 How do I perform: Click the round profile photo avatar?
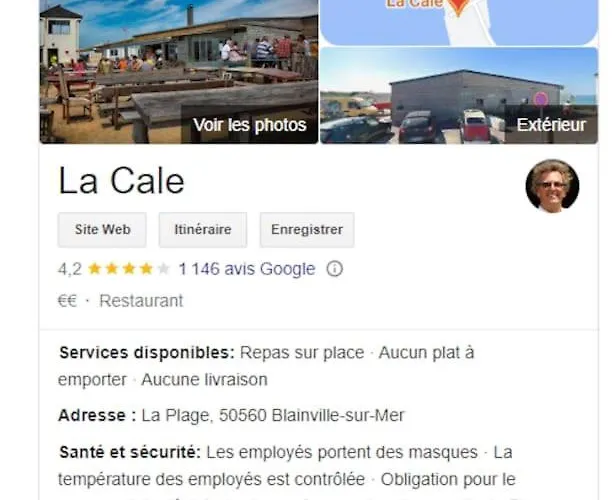[552, 186]
